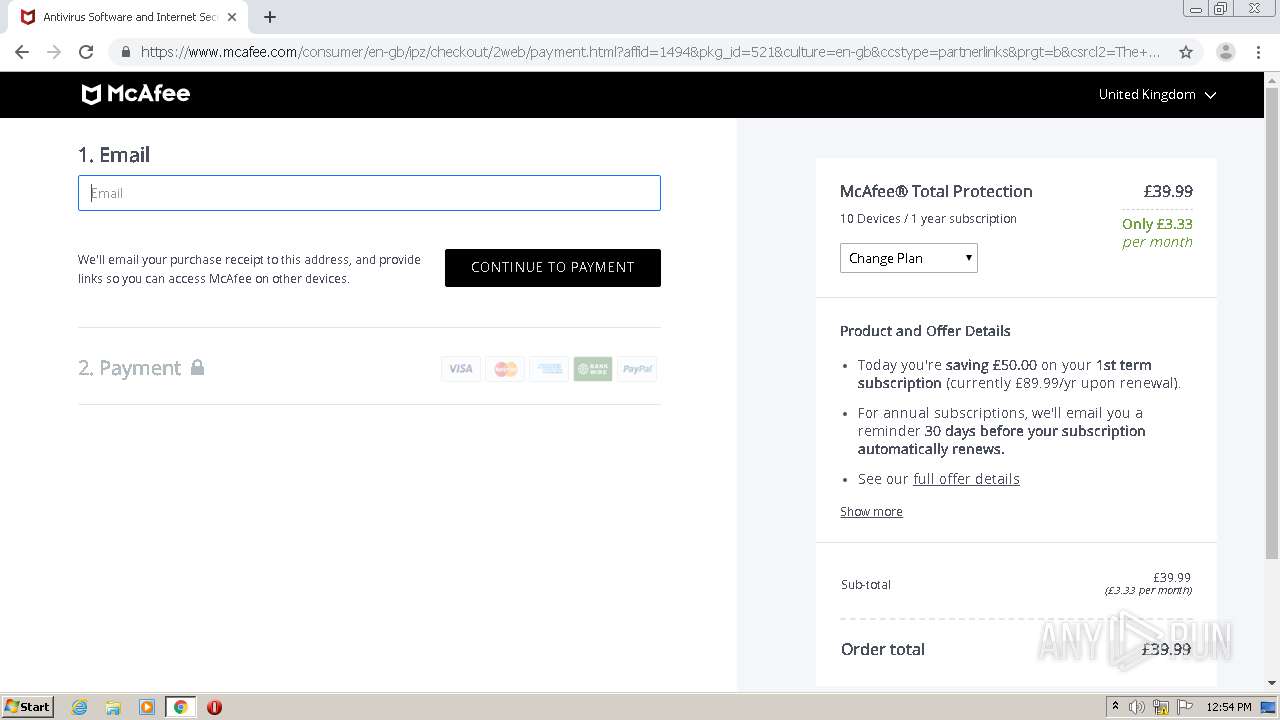1280x720 pixels.
Task: Focus the Email input field
Action: point(369,193)
